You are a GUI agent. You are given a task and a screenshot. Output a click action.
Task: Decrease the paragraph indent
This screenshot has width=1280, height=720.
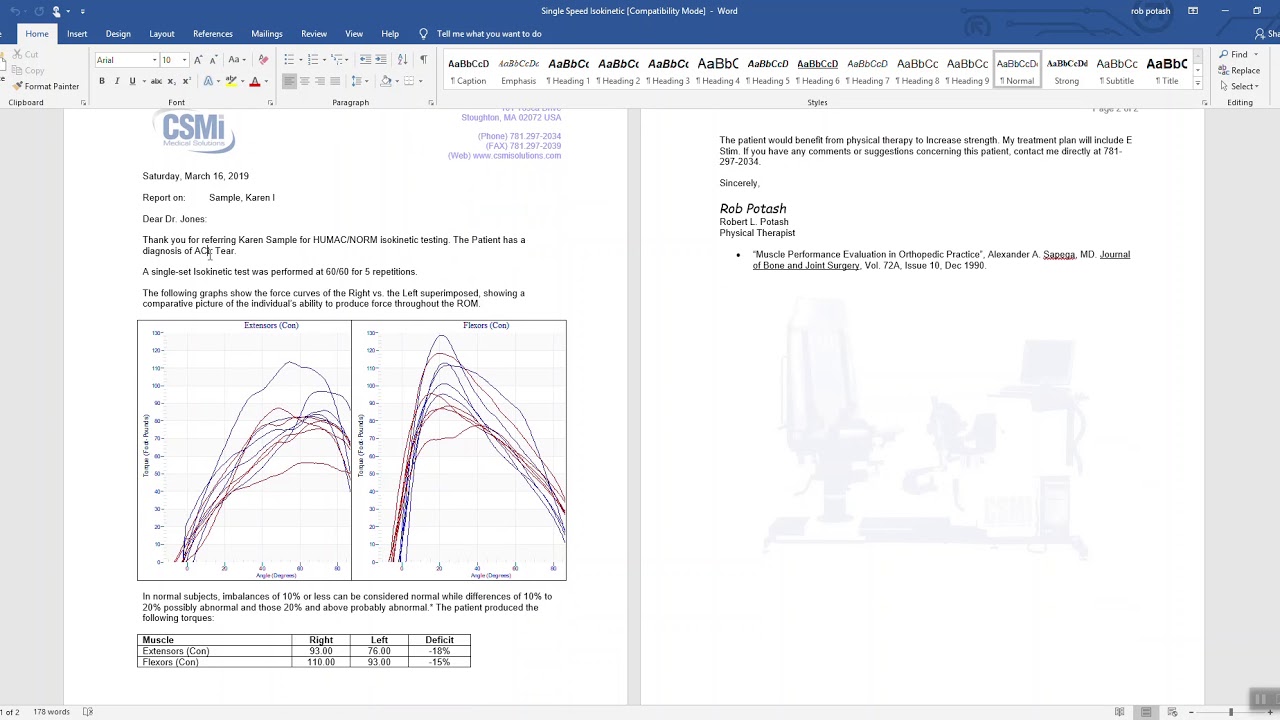click(365, 60)
